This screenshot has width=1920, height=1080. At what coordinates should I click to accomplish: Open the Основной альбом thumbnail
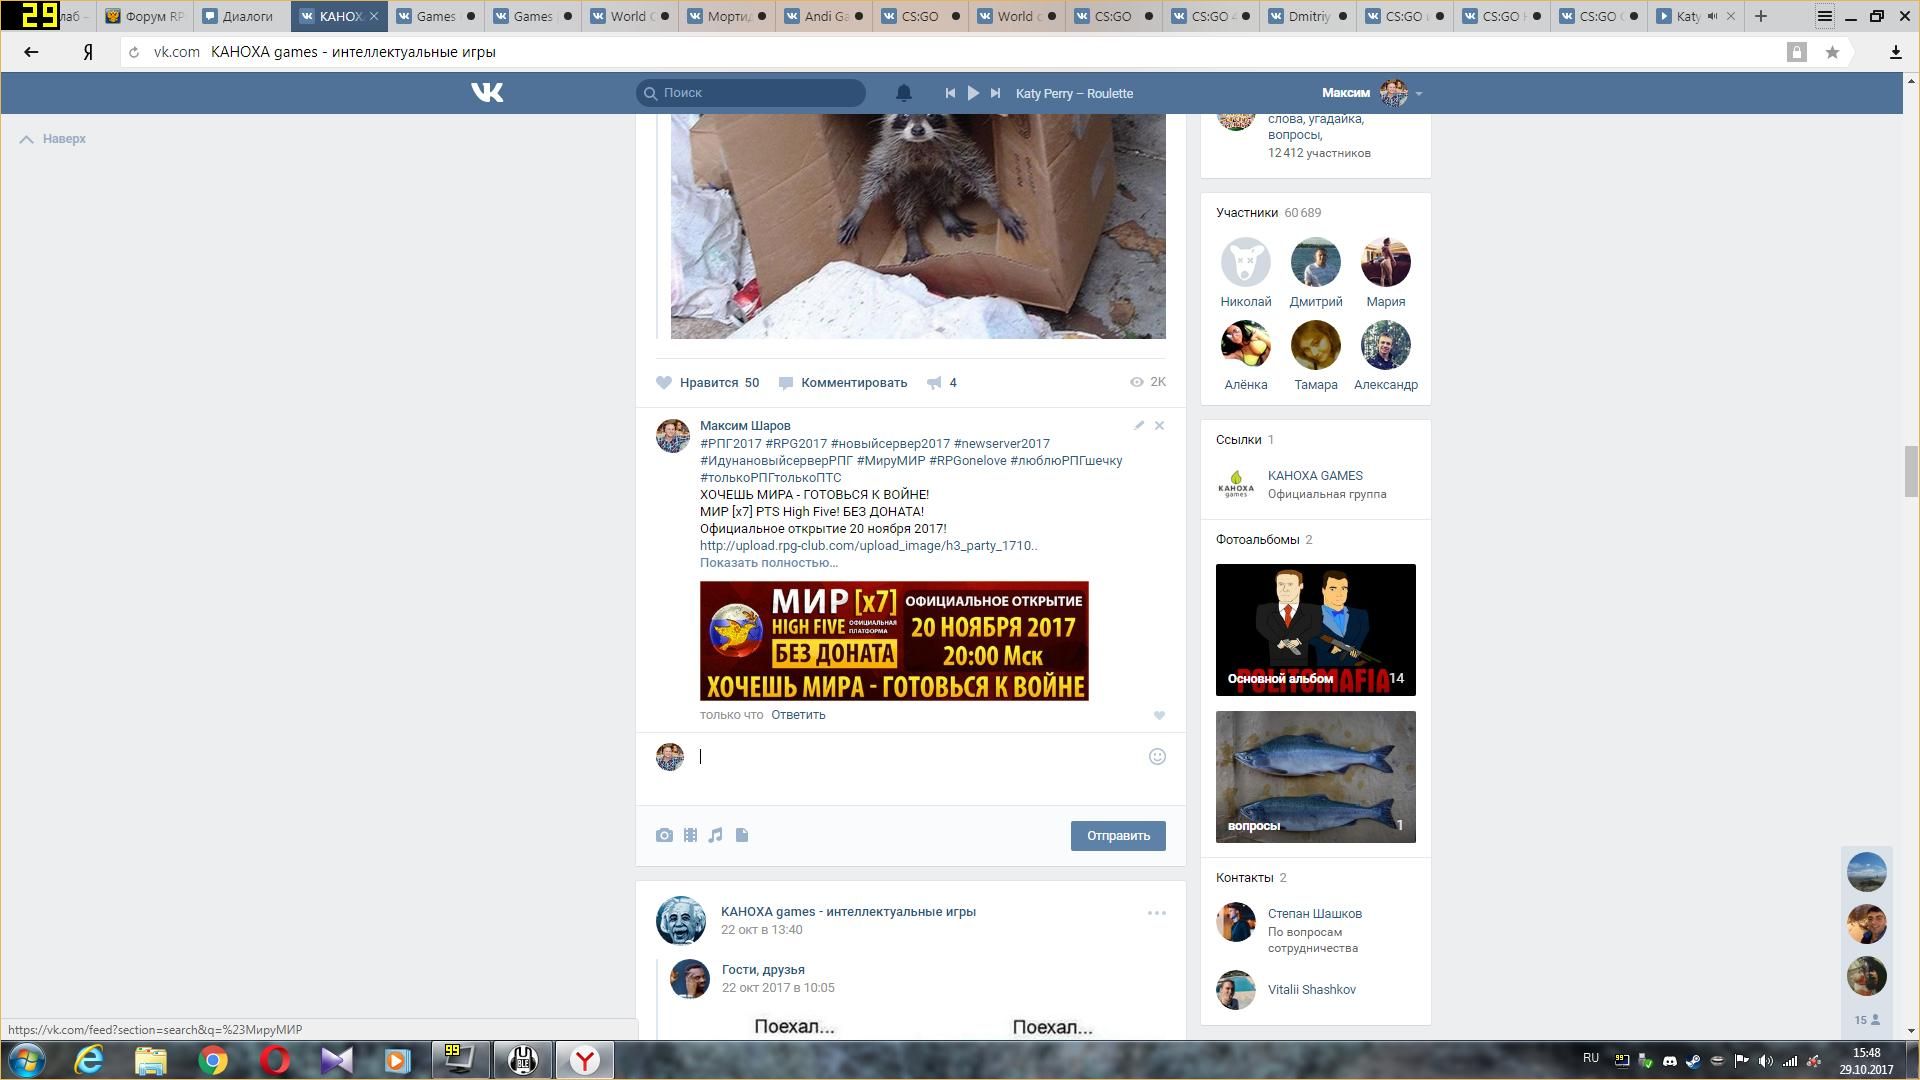1315,630
